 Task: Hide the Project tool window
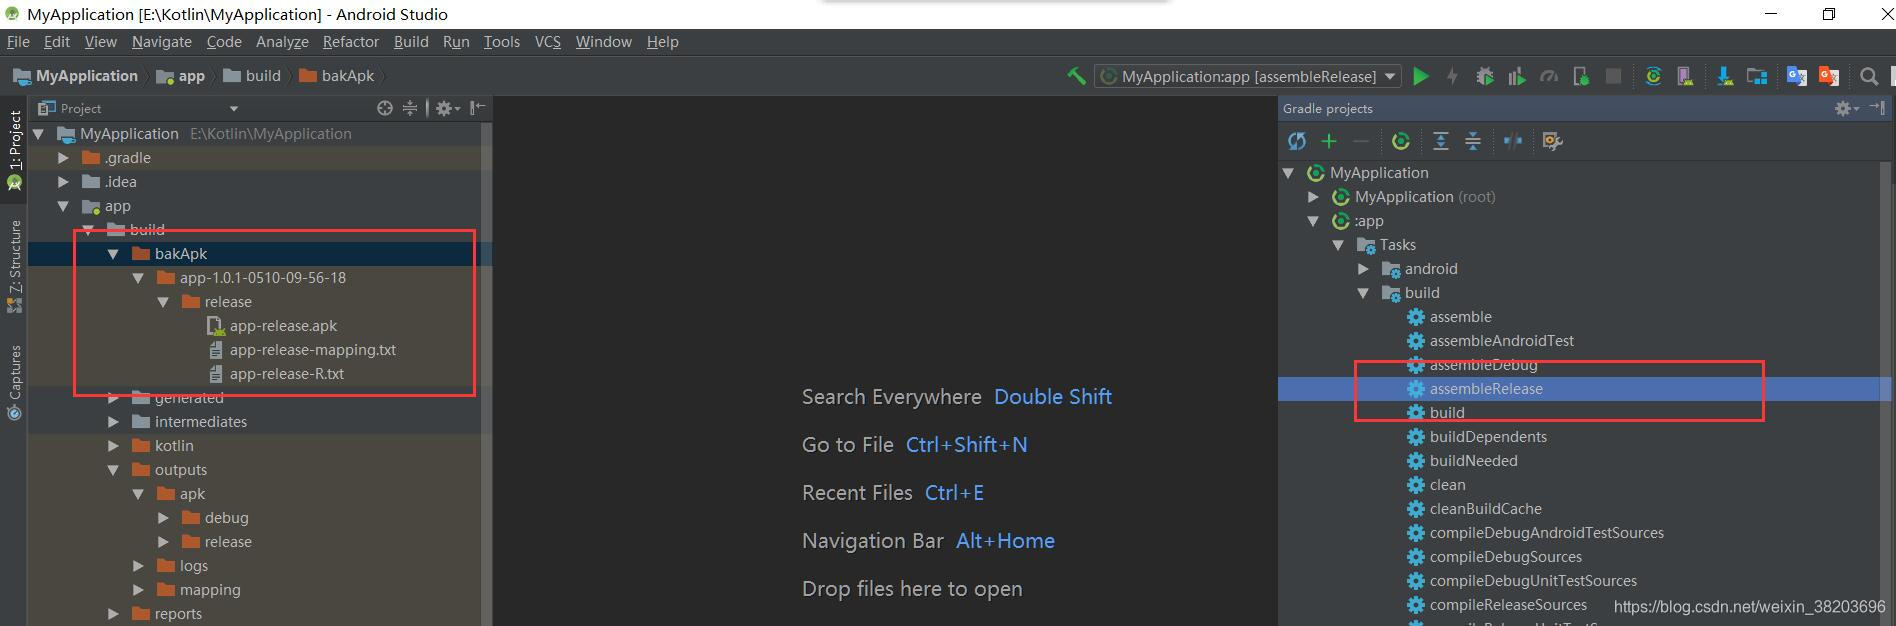point(478,108)
